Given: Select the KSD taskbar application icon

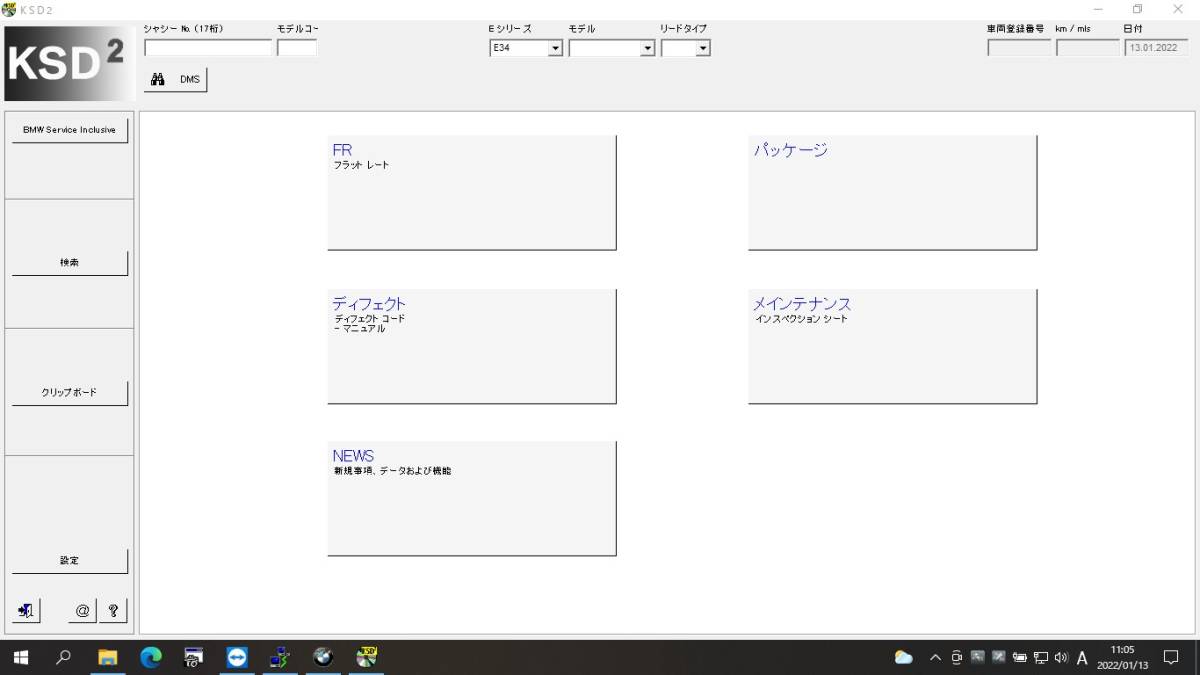Looking at the screenshot, I should [x=366, y=657].
